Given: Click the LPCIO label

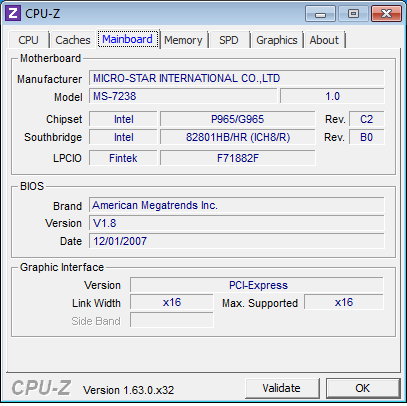Looking at the screenshot, I should [x=67, y=158].
